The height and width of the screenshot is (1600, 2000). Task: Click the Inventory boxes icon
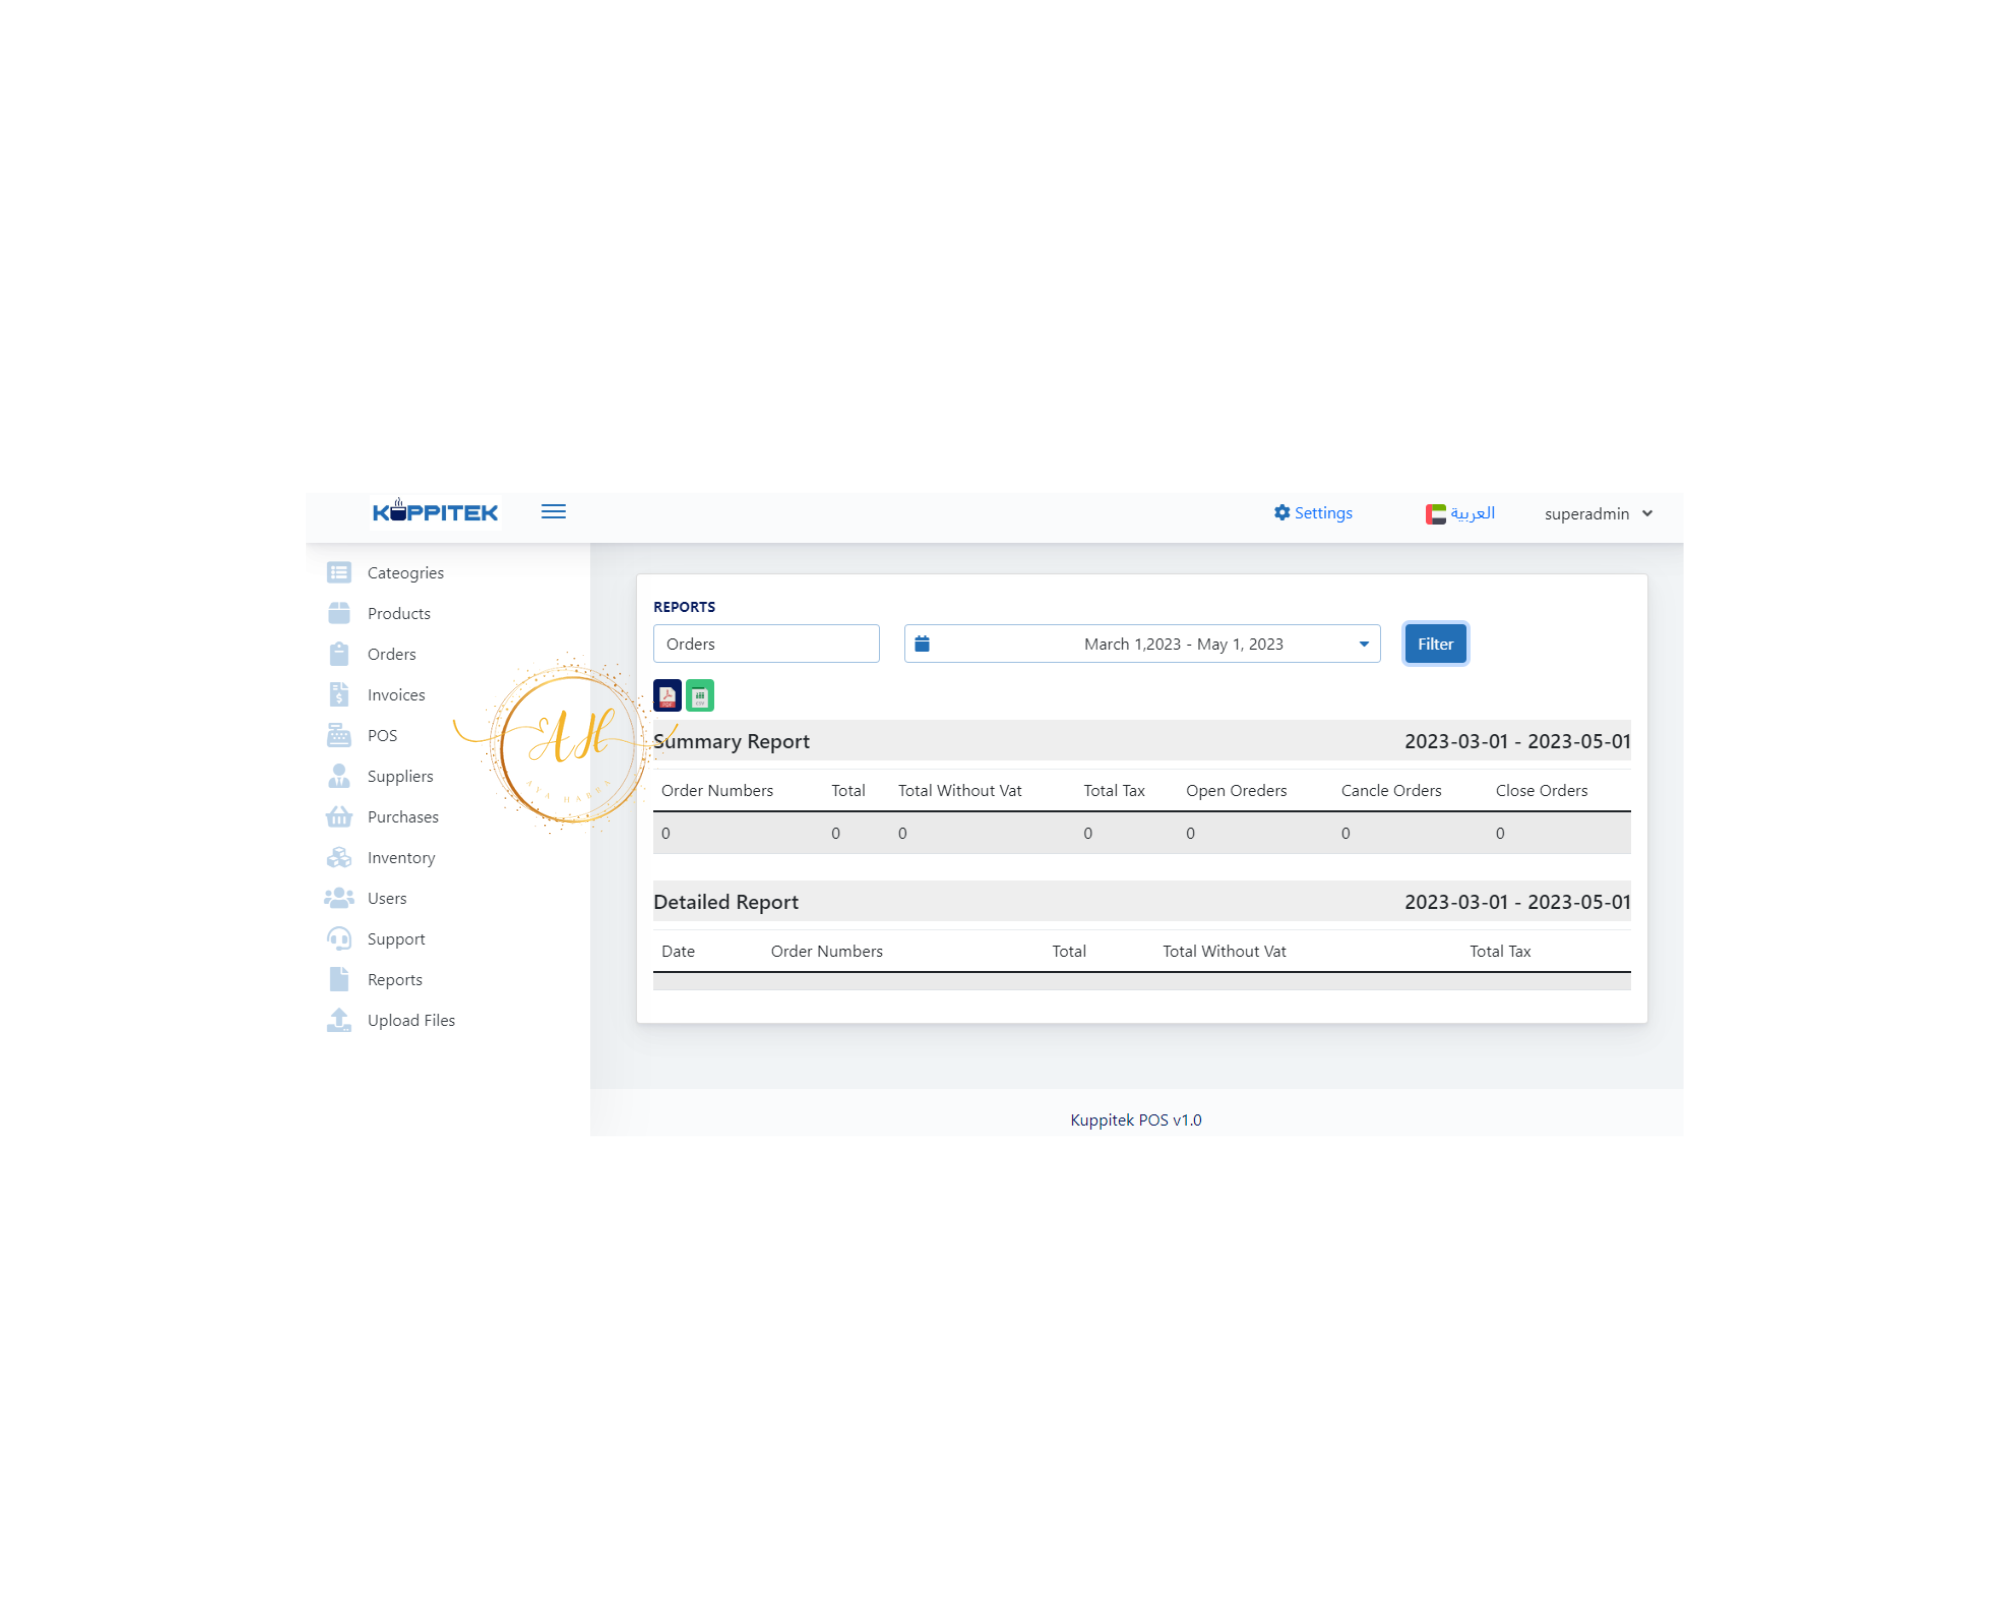click(339, 858)
